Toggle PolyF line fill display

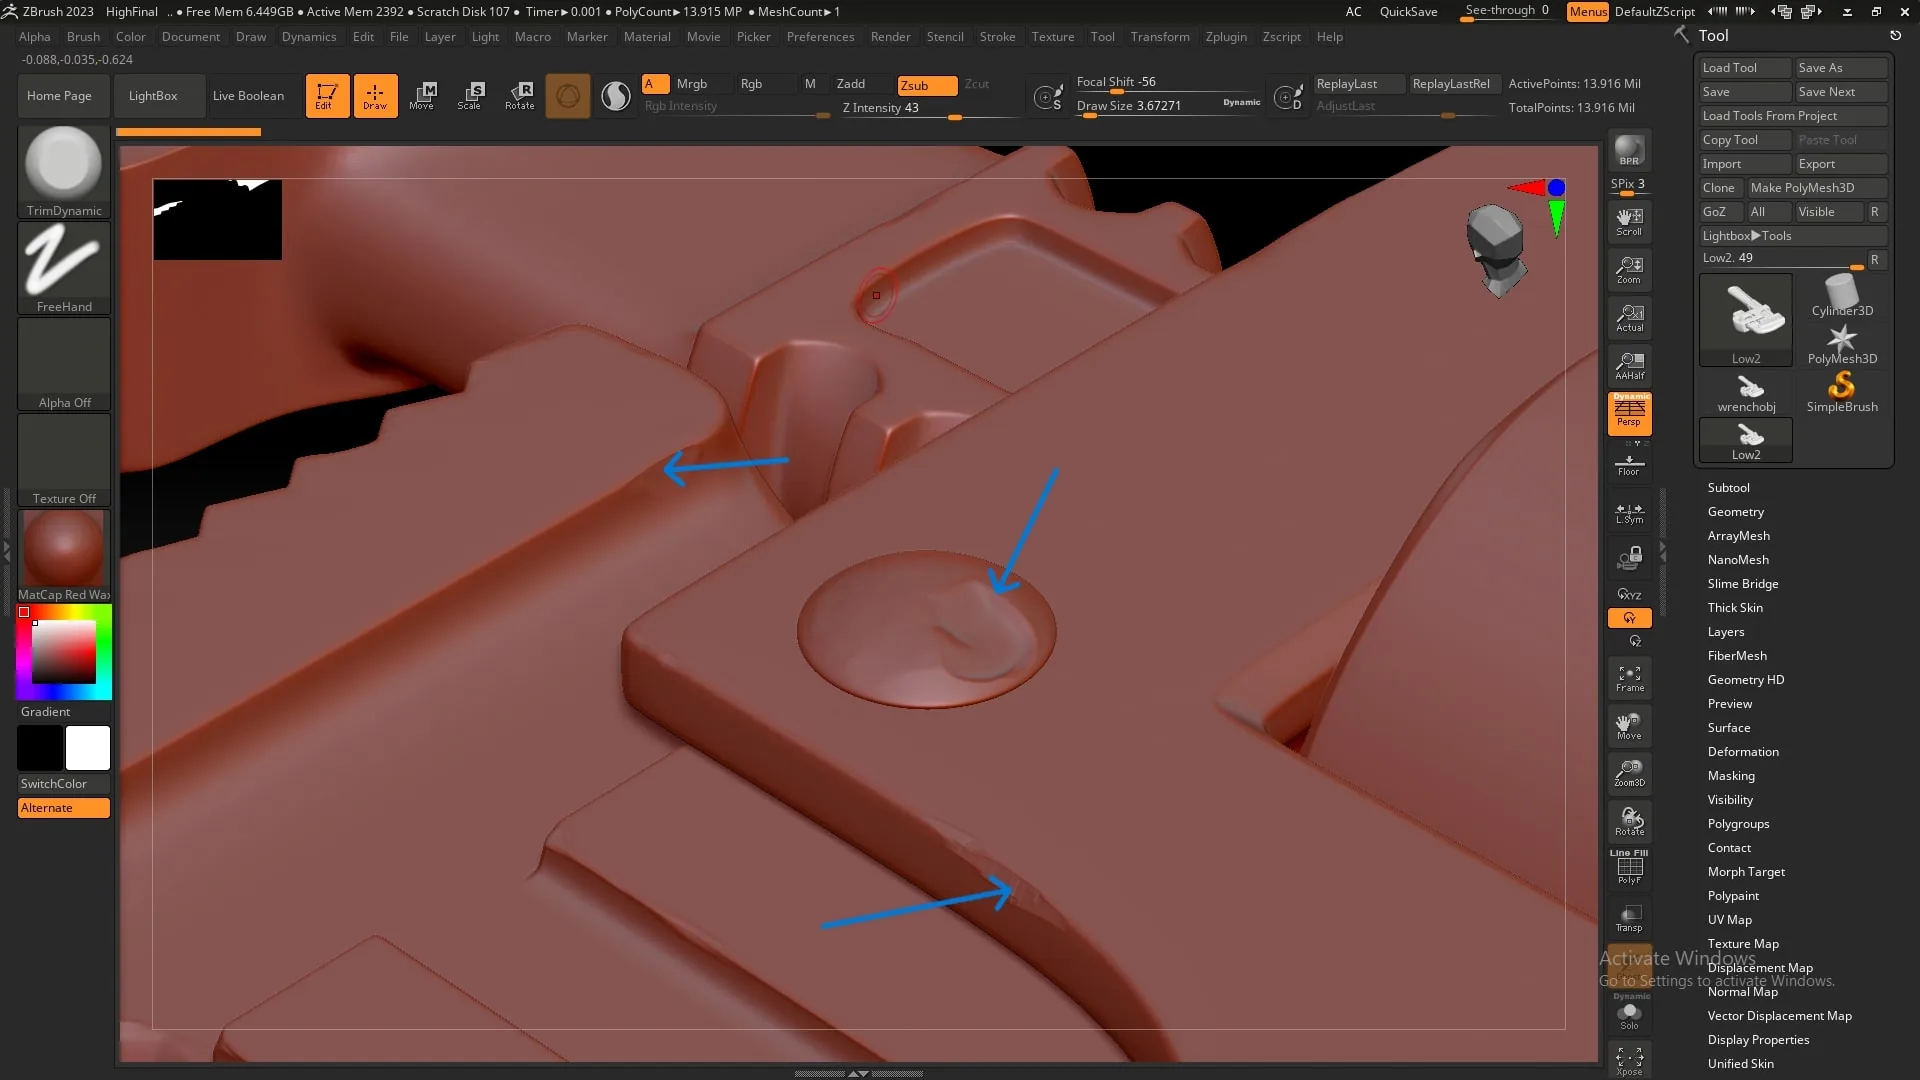(1629, 867)
